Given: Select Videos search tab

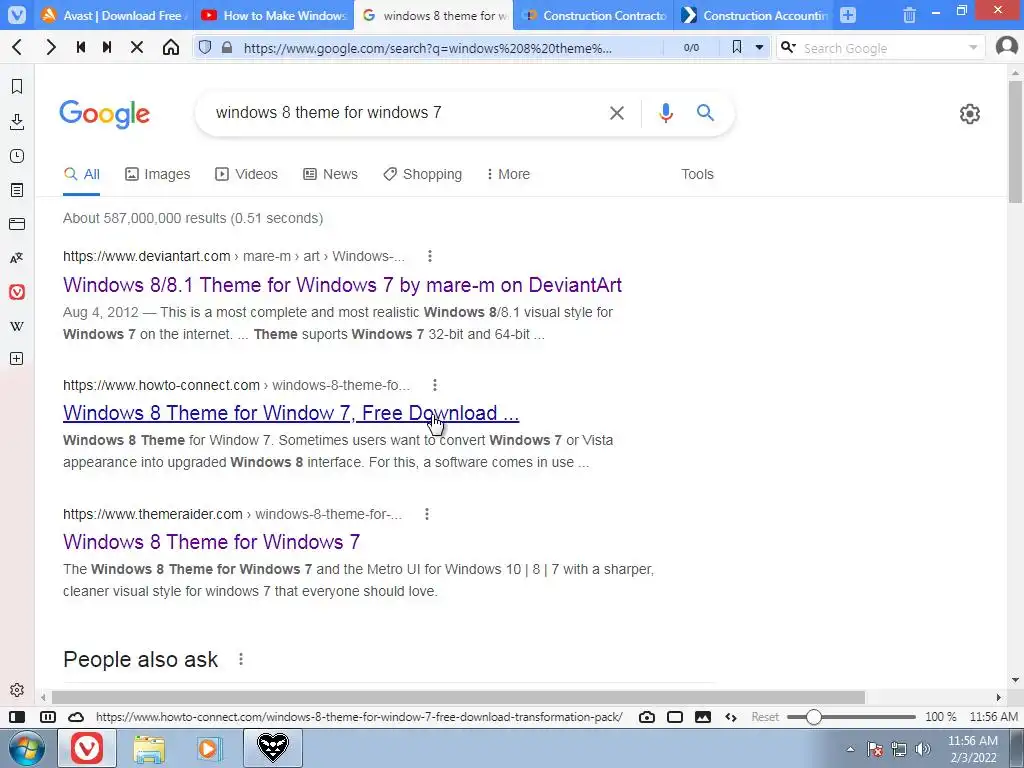Looking at the screenshot, I should 246,174.
